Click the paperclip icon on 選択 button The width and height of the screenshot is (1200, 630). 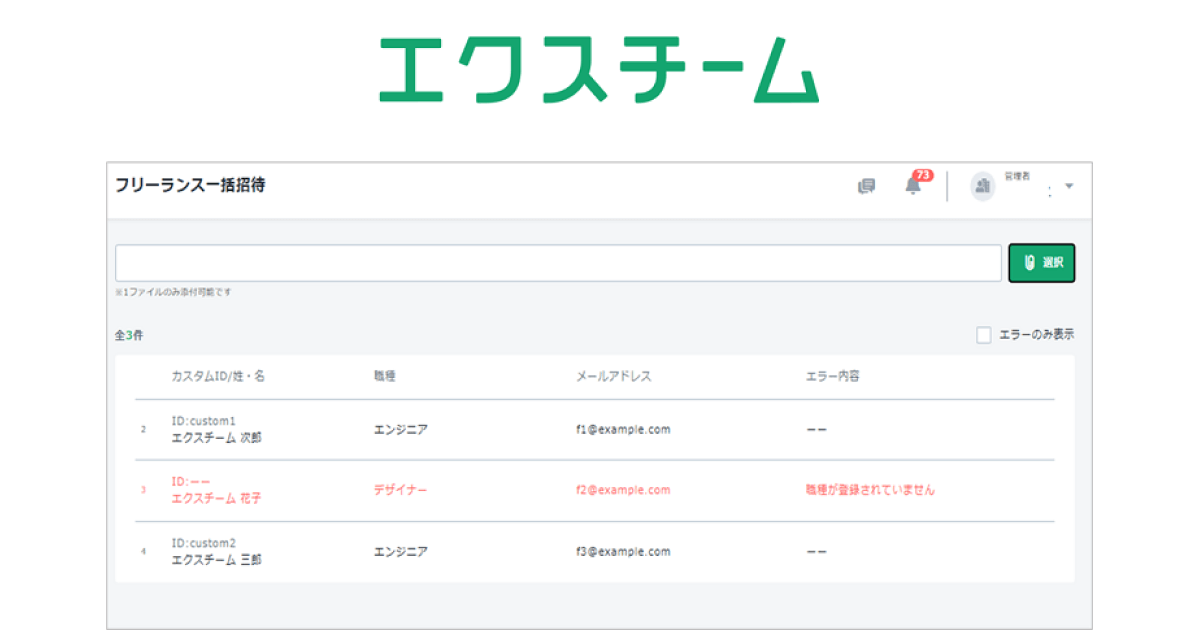click(x=1029, y=263)
